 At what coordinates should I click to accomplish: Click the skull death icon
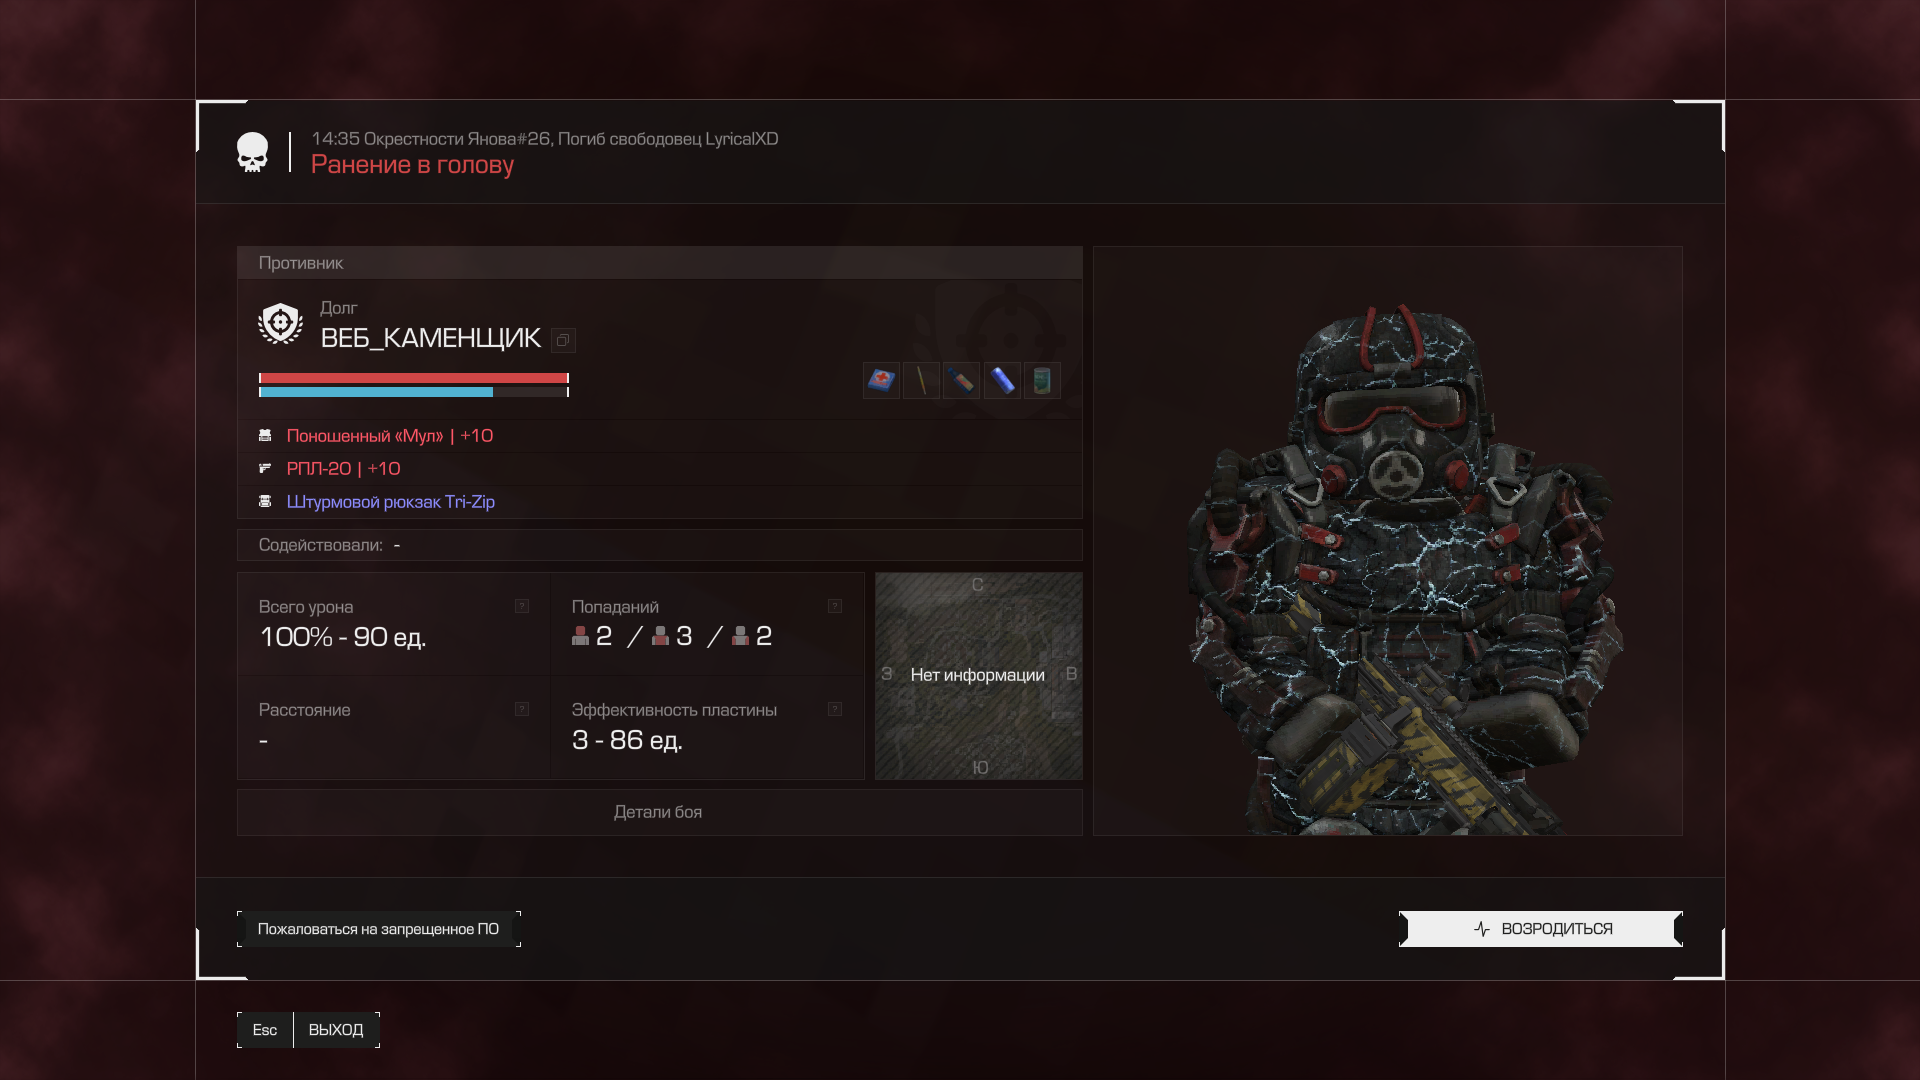(252, 152)
